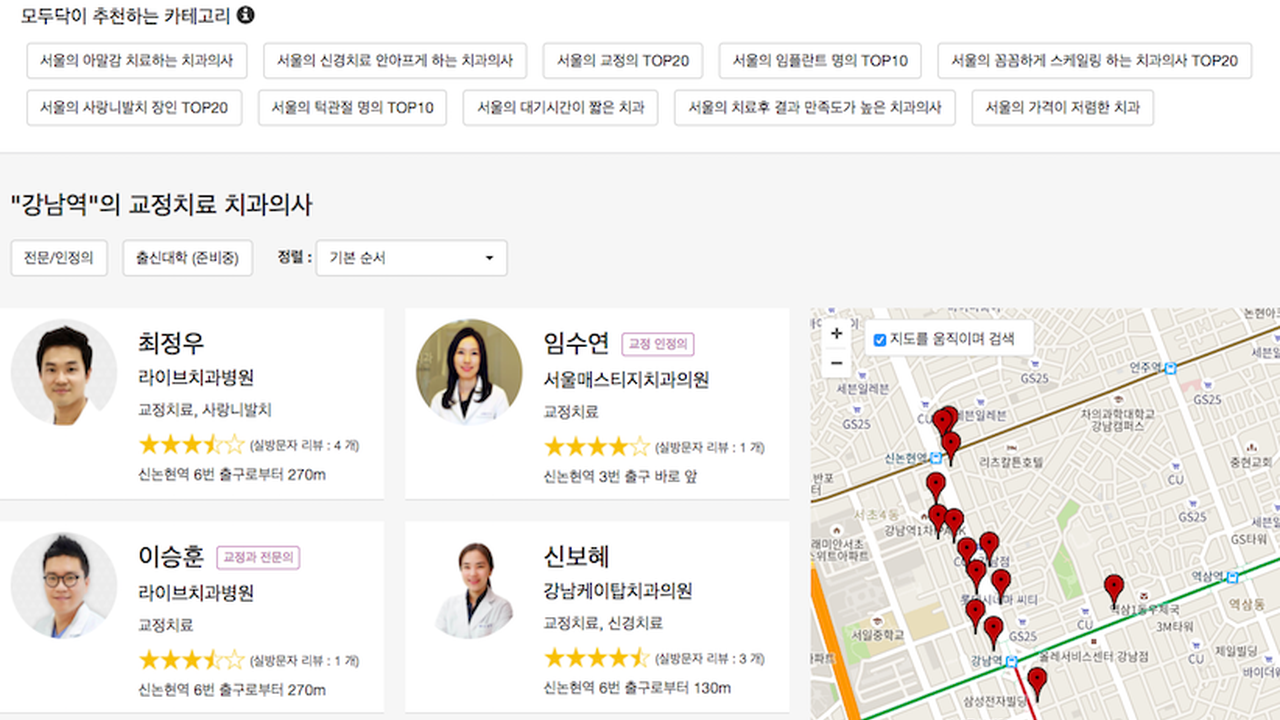Click the 역삼역 subway station icon
Screen dimensions: 1280x720
click(1233, 577)
